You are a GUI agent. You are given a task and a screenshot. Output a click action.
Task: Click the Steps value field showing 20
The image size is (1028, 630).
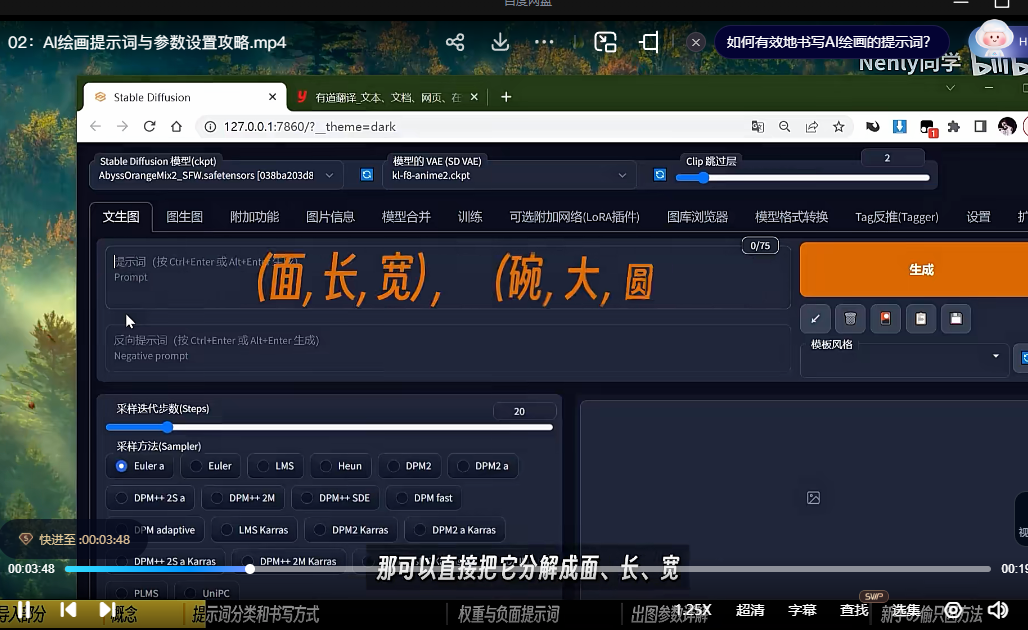524,411
